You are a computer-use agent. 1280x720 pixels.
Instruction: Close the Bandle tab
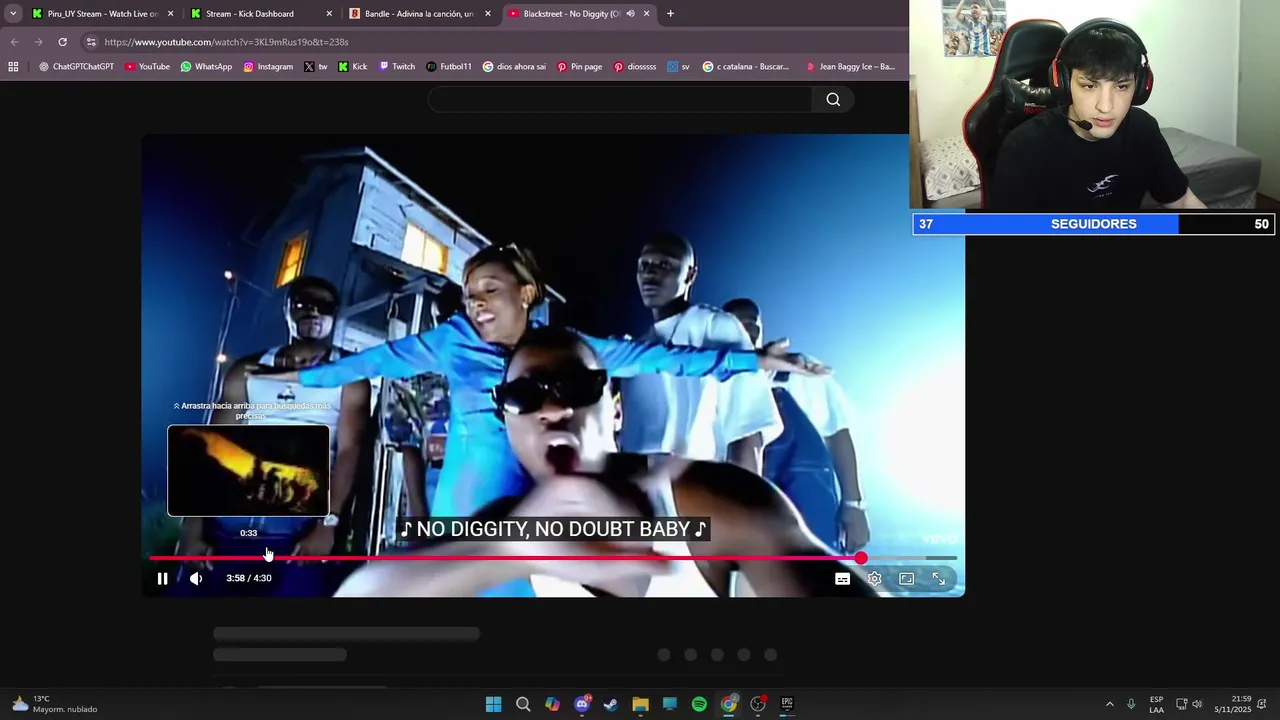pyautogui.click(x=488, y=14)
